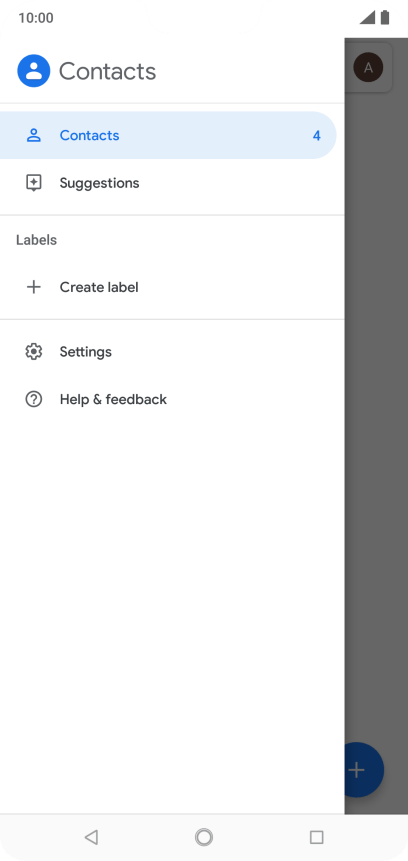This screenshot has width=408, height=861.
Task: Tap the account avatar with letter A
Action: click(368, 68)
